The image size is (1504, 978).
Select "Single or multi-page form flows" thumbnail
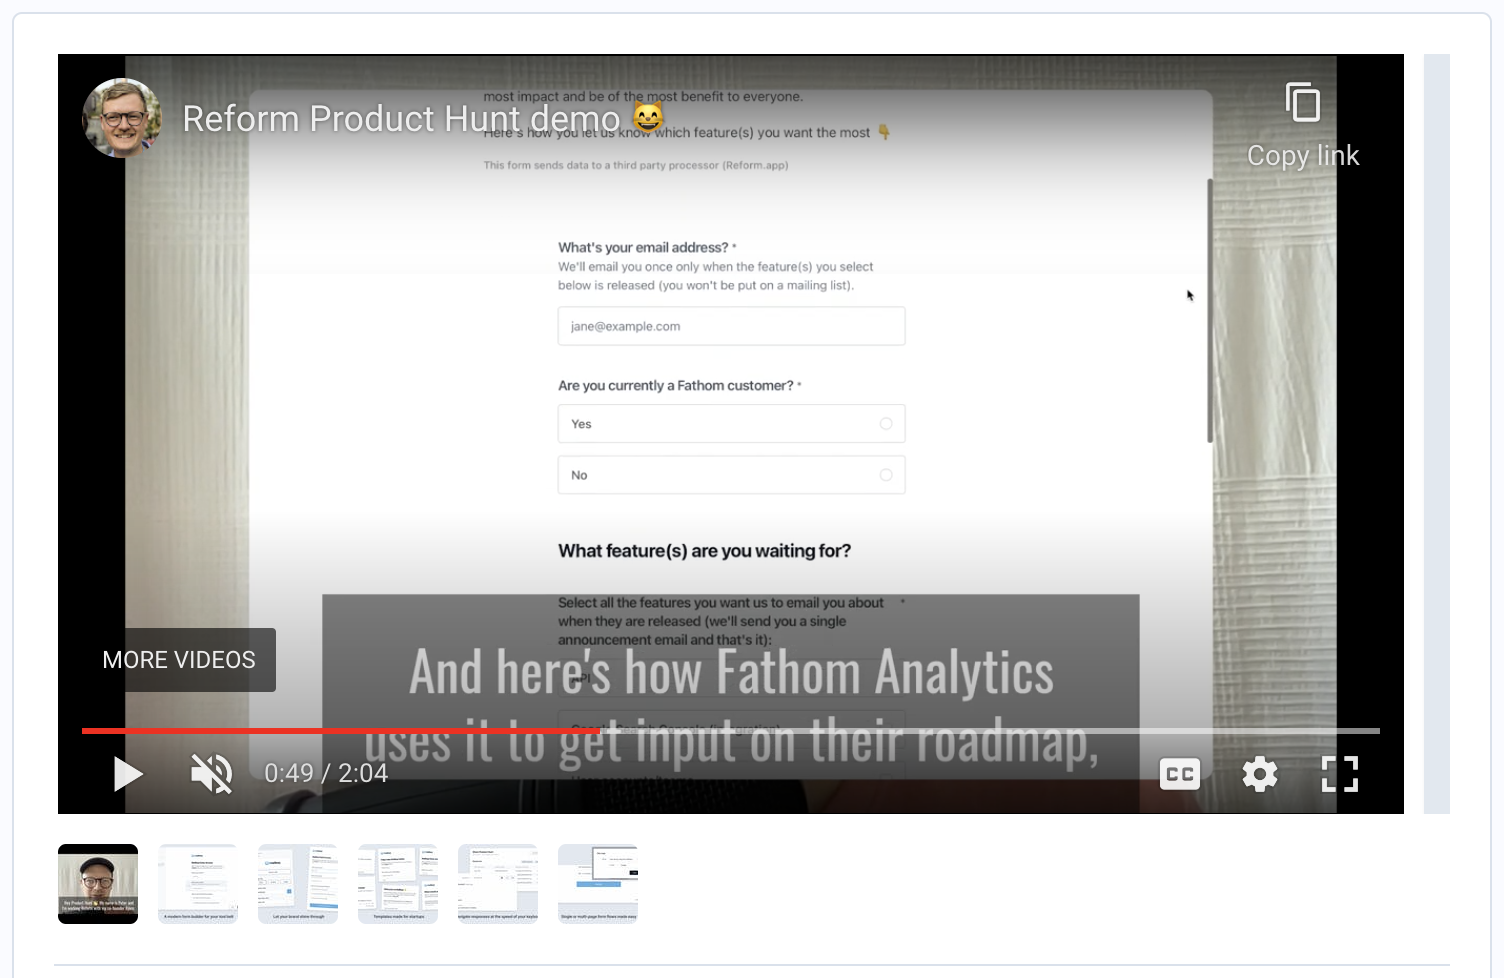tap(598, 884)
